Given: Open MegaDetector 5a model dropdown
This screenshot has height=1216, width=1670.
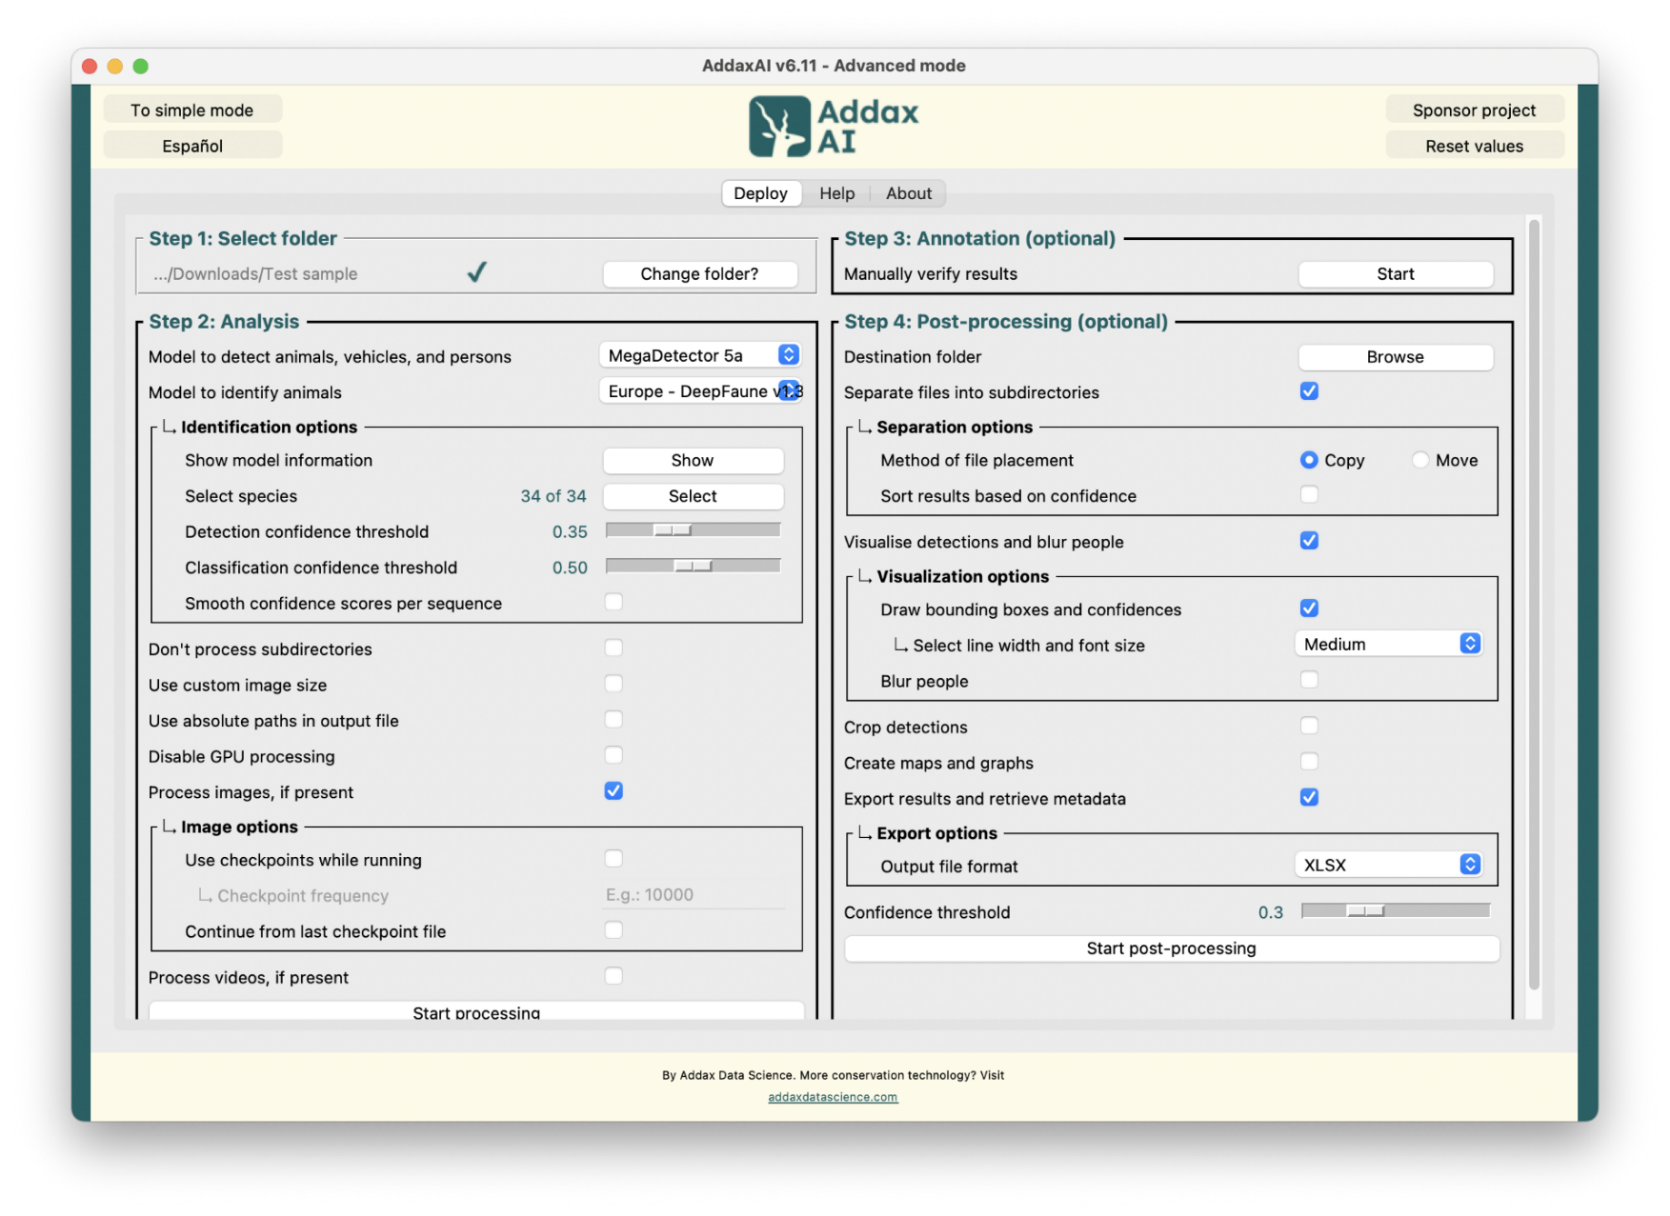Looking at the screenshot, I should (x=699, y=355).
